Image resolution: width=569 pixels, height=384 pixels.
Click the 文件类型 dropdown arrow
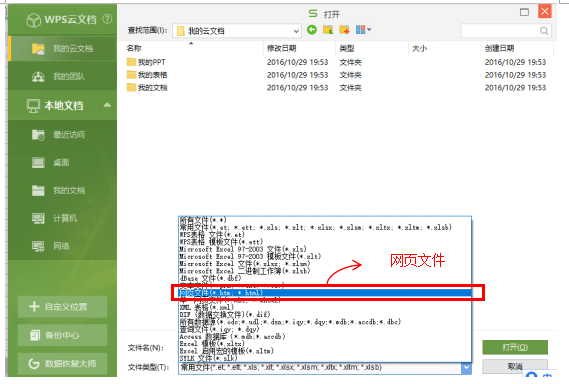point(466,368)
